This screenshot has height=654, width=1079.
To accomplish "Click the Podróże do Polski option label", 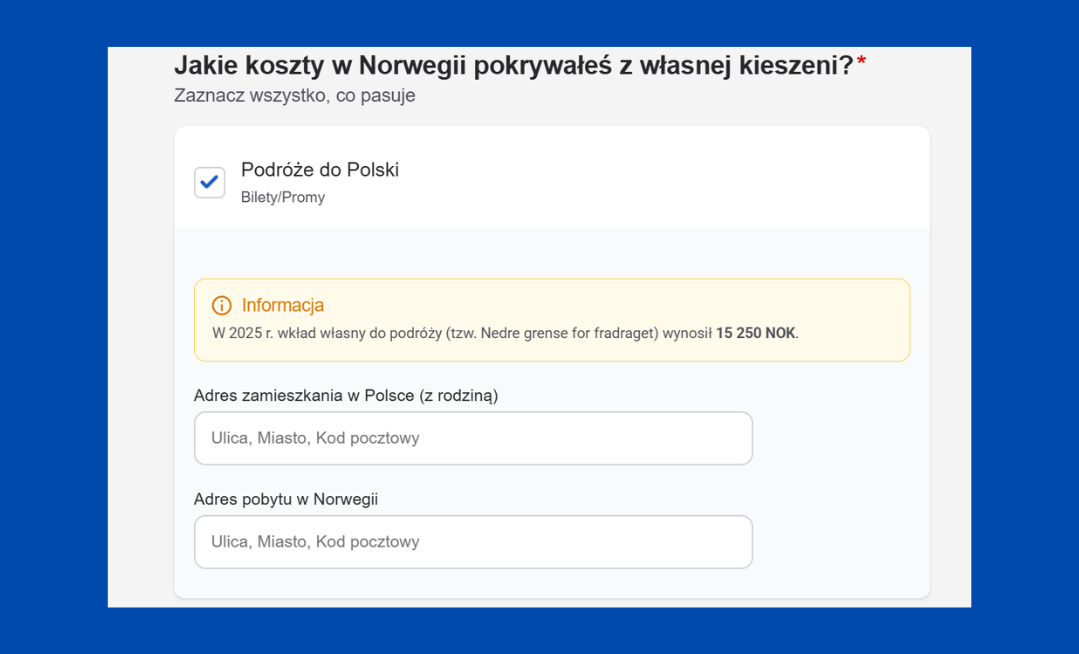I will pyautogui.click(x=320, y=170).
